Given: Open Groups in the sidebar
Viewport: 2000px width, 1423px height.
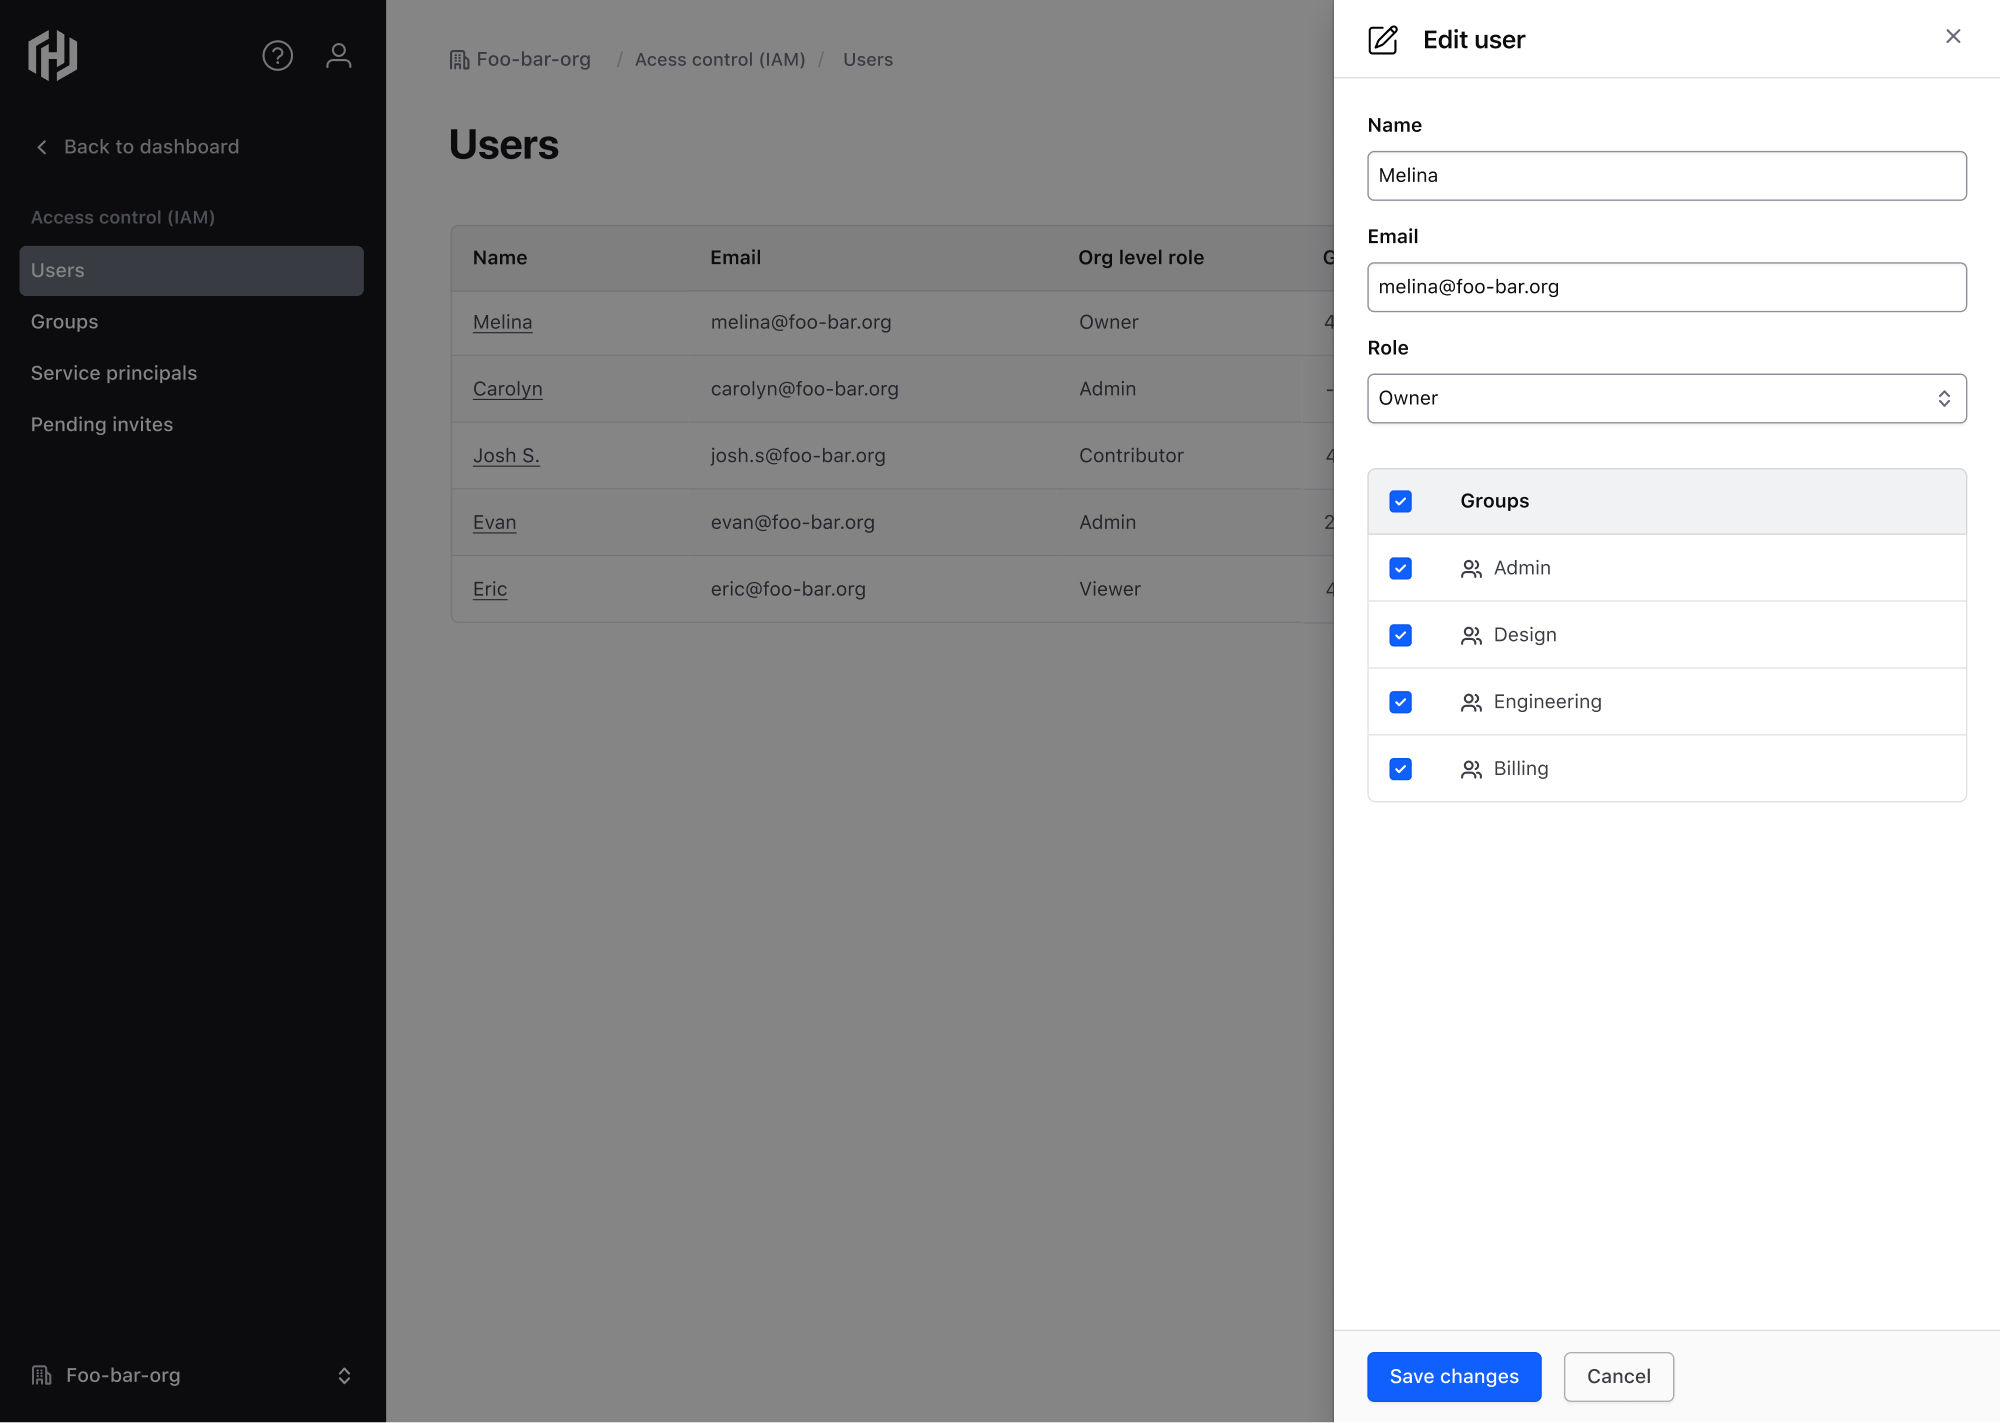Looking at the screenshot, I should tap(65, 322).
